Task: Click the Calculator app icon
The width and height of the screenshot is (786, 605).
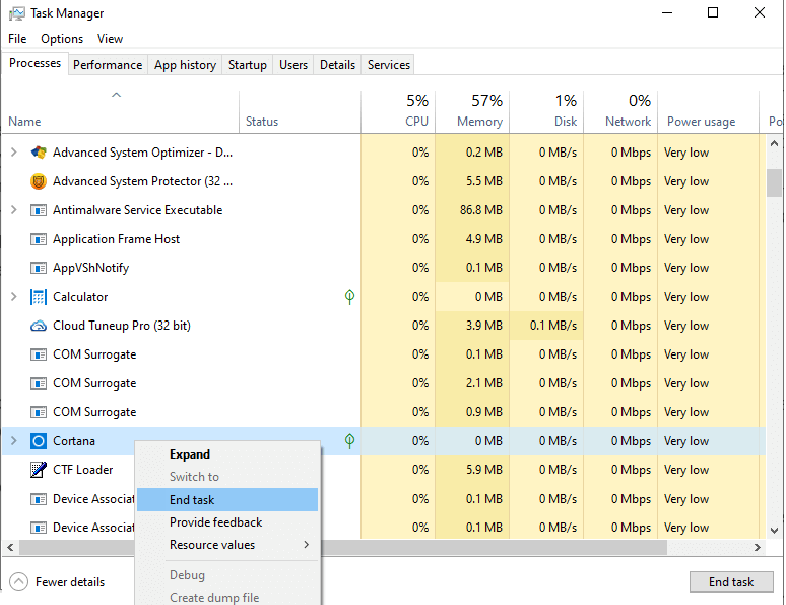Action: [38, 297]
